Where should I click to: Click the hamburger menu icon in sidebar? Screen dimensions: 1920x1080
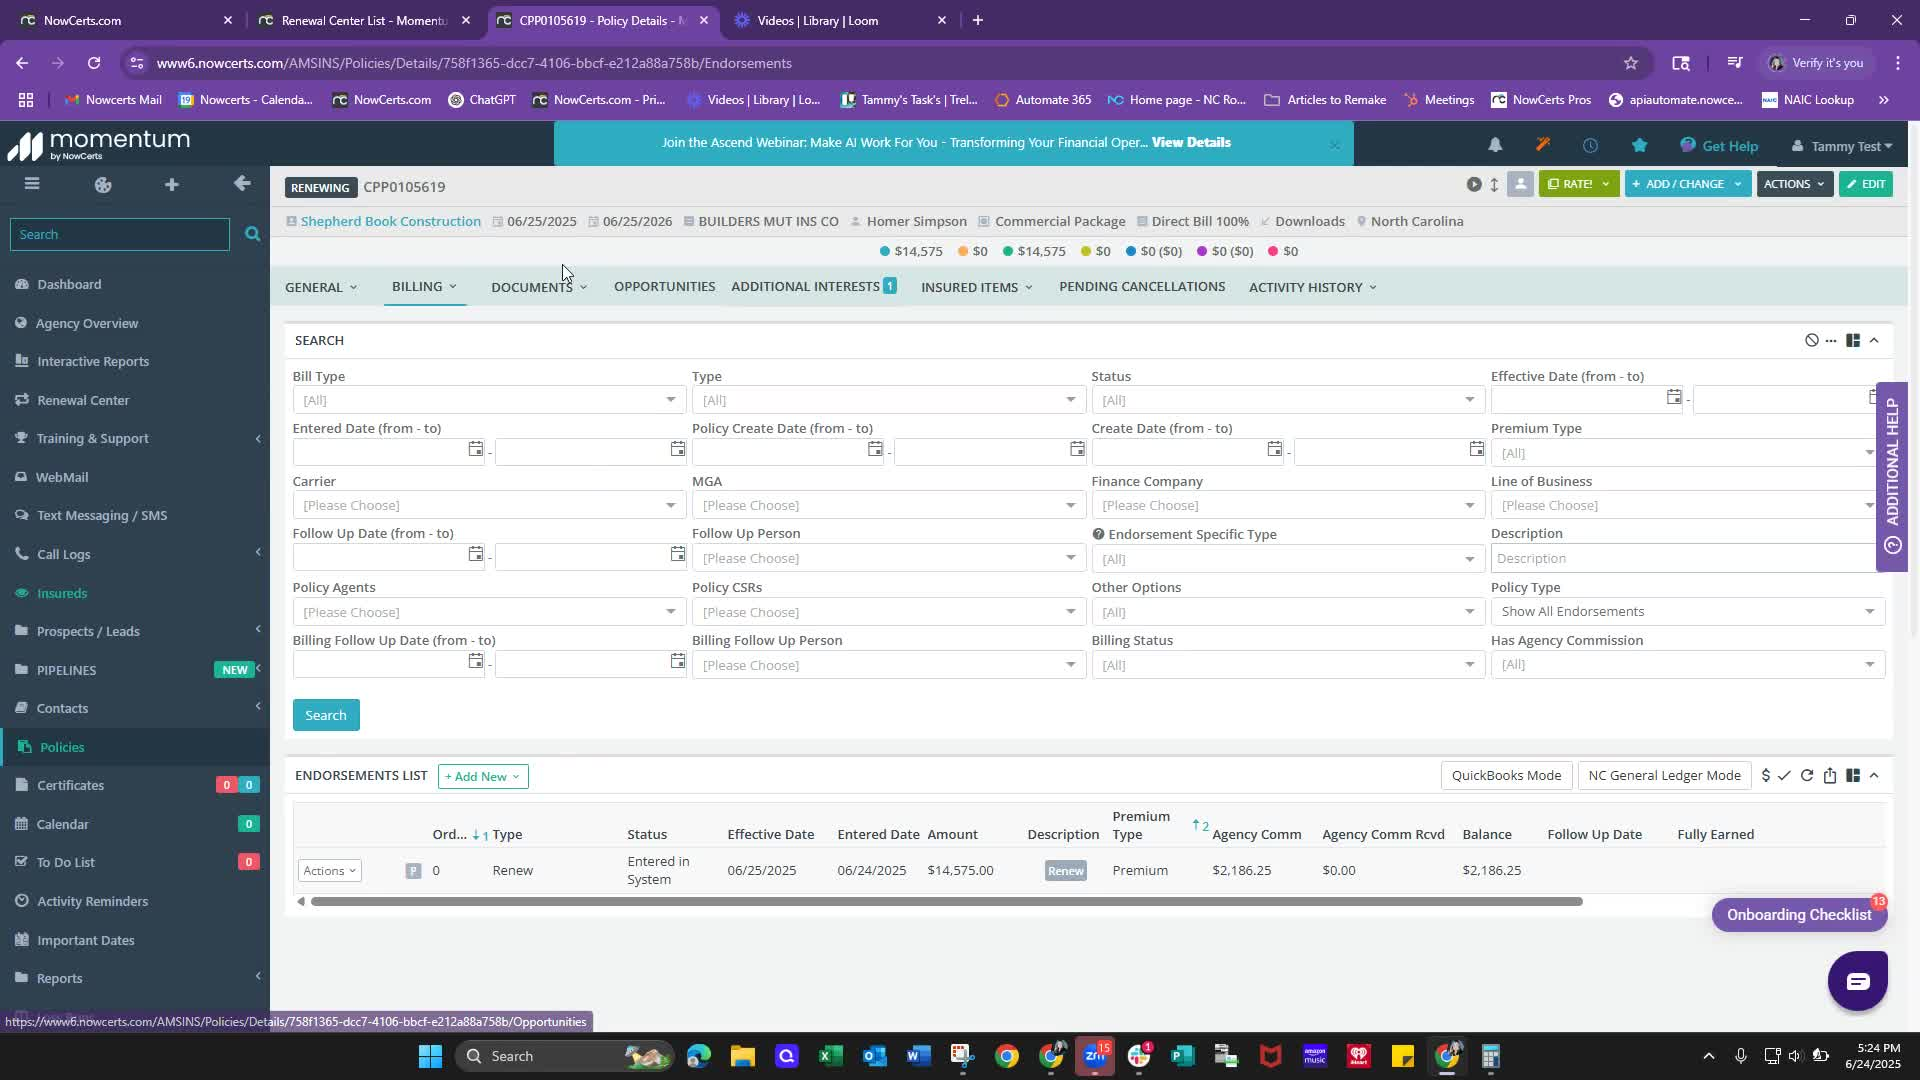point(32,184)
